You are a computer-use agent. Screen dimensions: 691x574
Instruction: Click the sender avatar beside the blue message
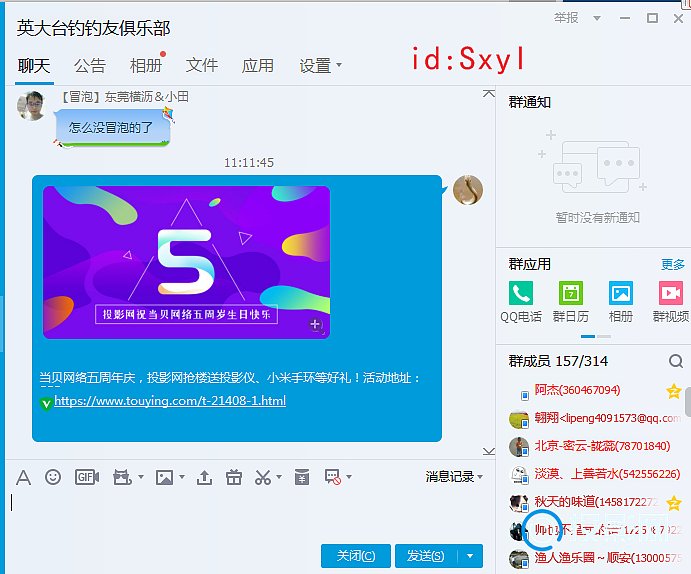tap(468, 190)
